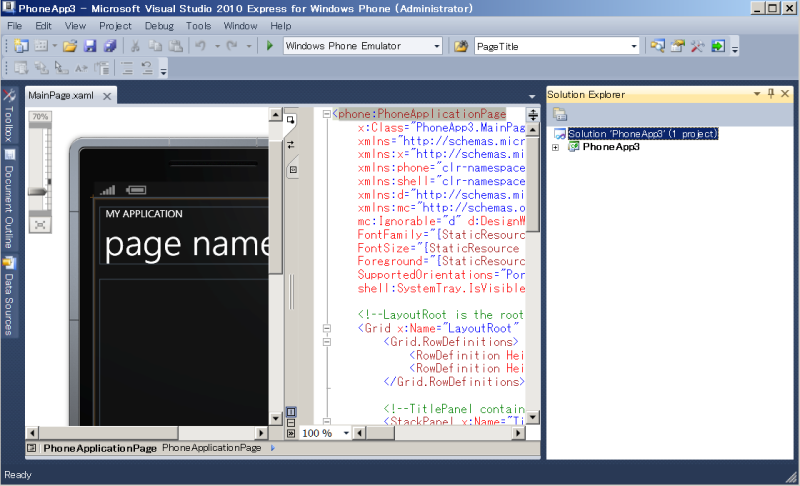Open the Add New Item dropdown arrow
Viewport: 800px width, 486px height.
click(54, 46)
